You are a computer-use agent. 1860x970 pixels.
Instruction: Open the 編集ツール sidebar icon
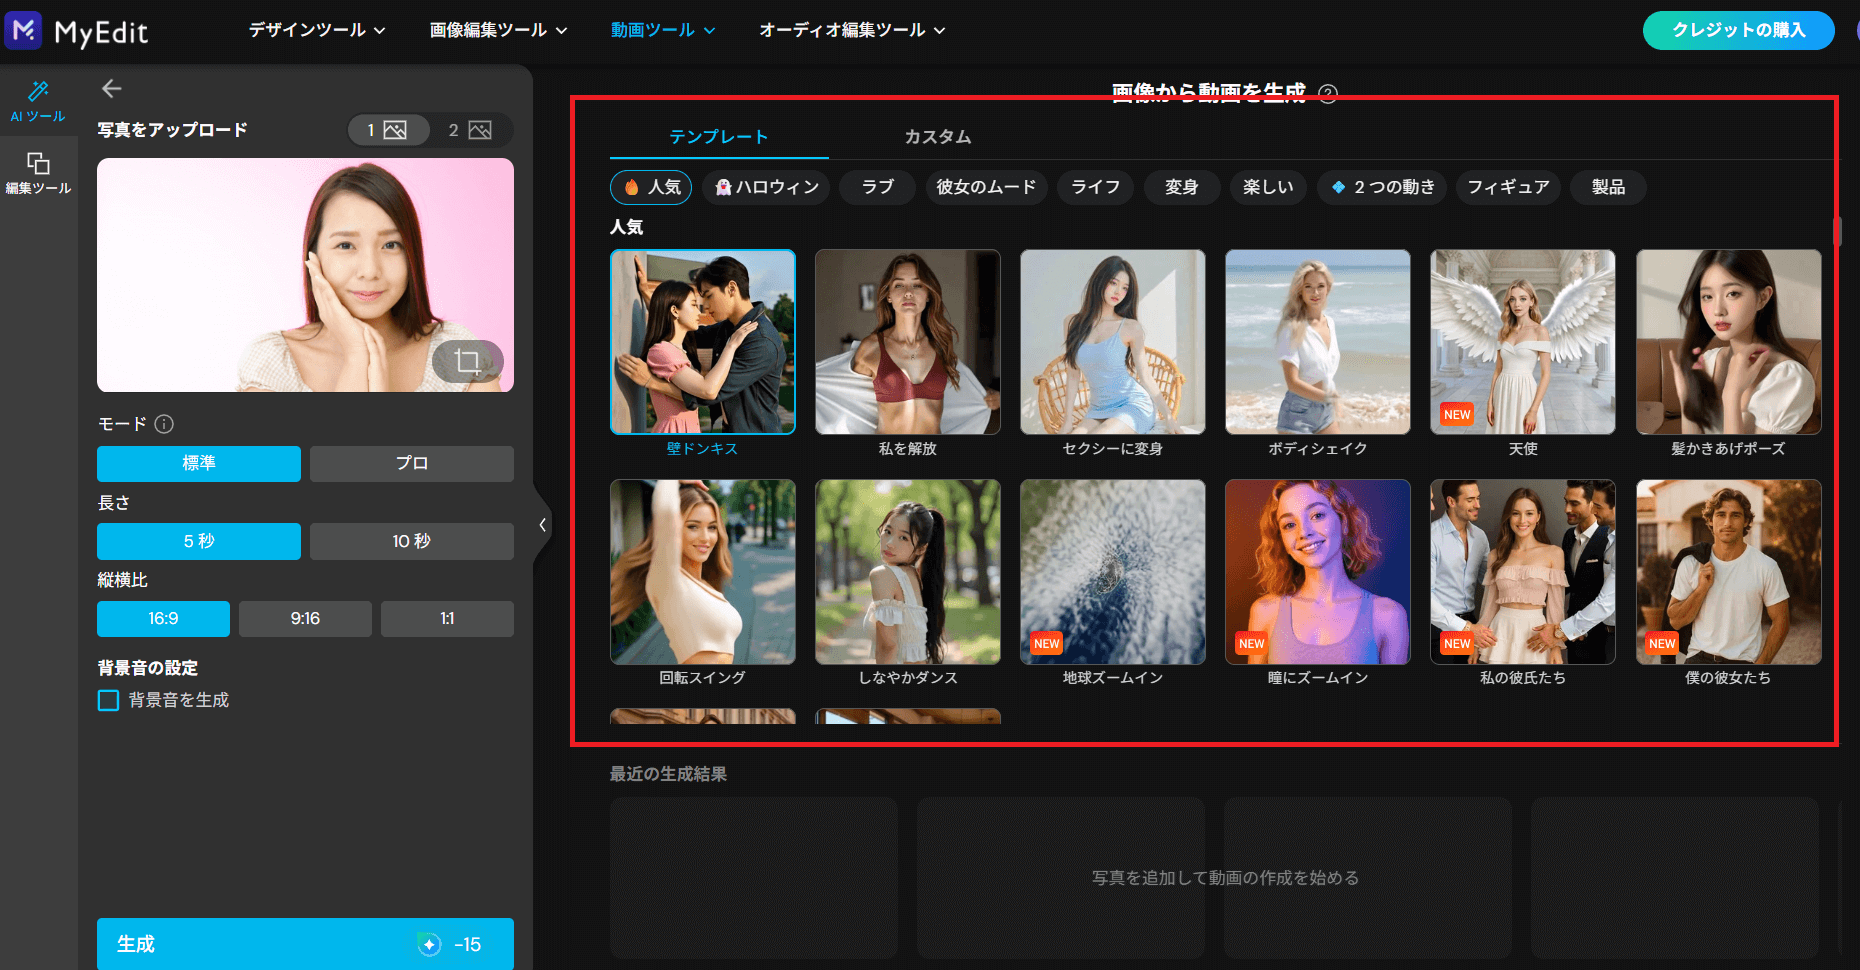(38, 172)
